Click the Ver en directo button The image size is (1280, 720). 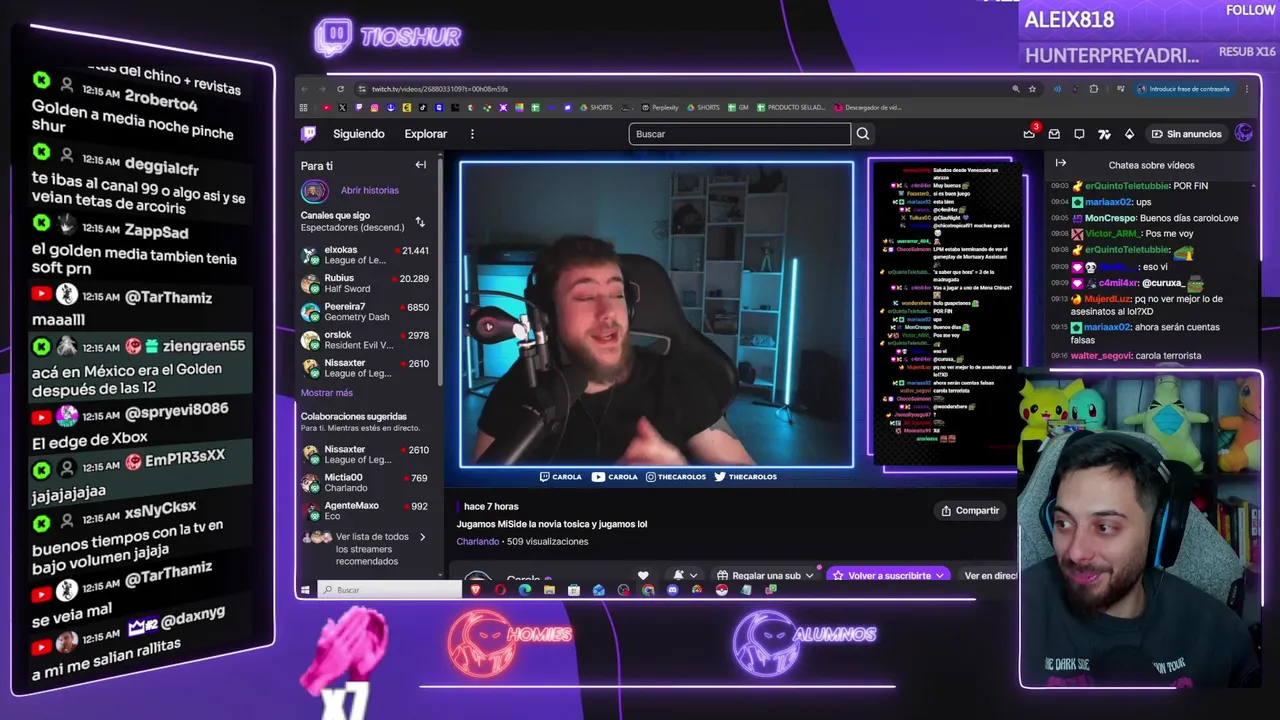(x=989, y=575)
